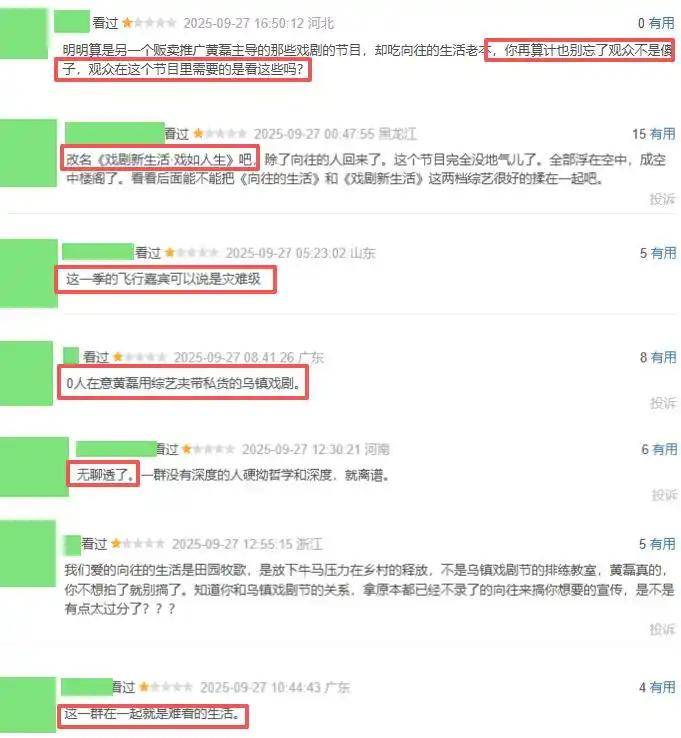Mark the 河北 review as 有用
Image resolution: width=681 pixels, height=738 pixels.
click(x=662, y=23)
